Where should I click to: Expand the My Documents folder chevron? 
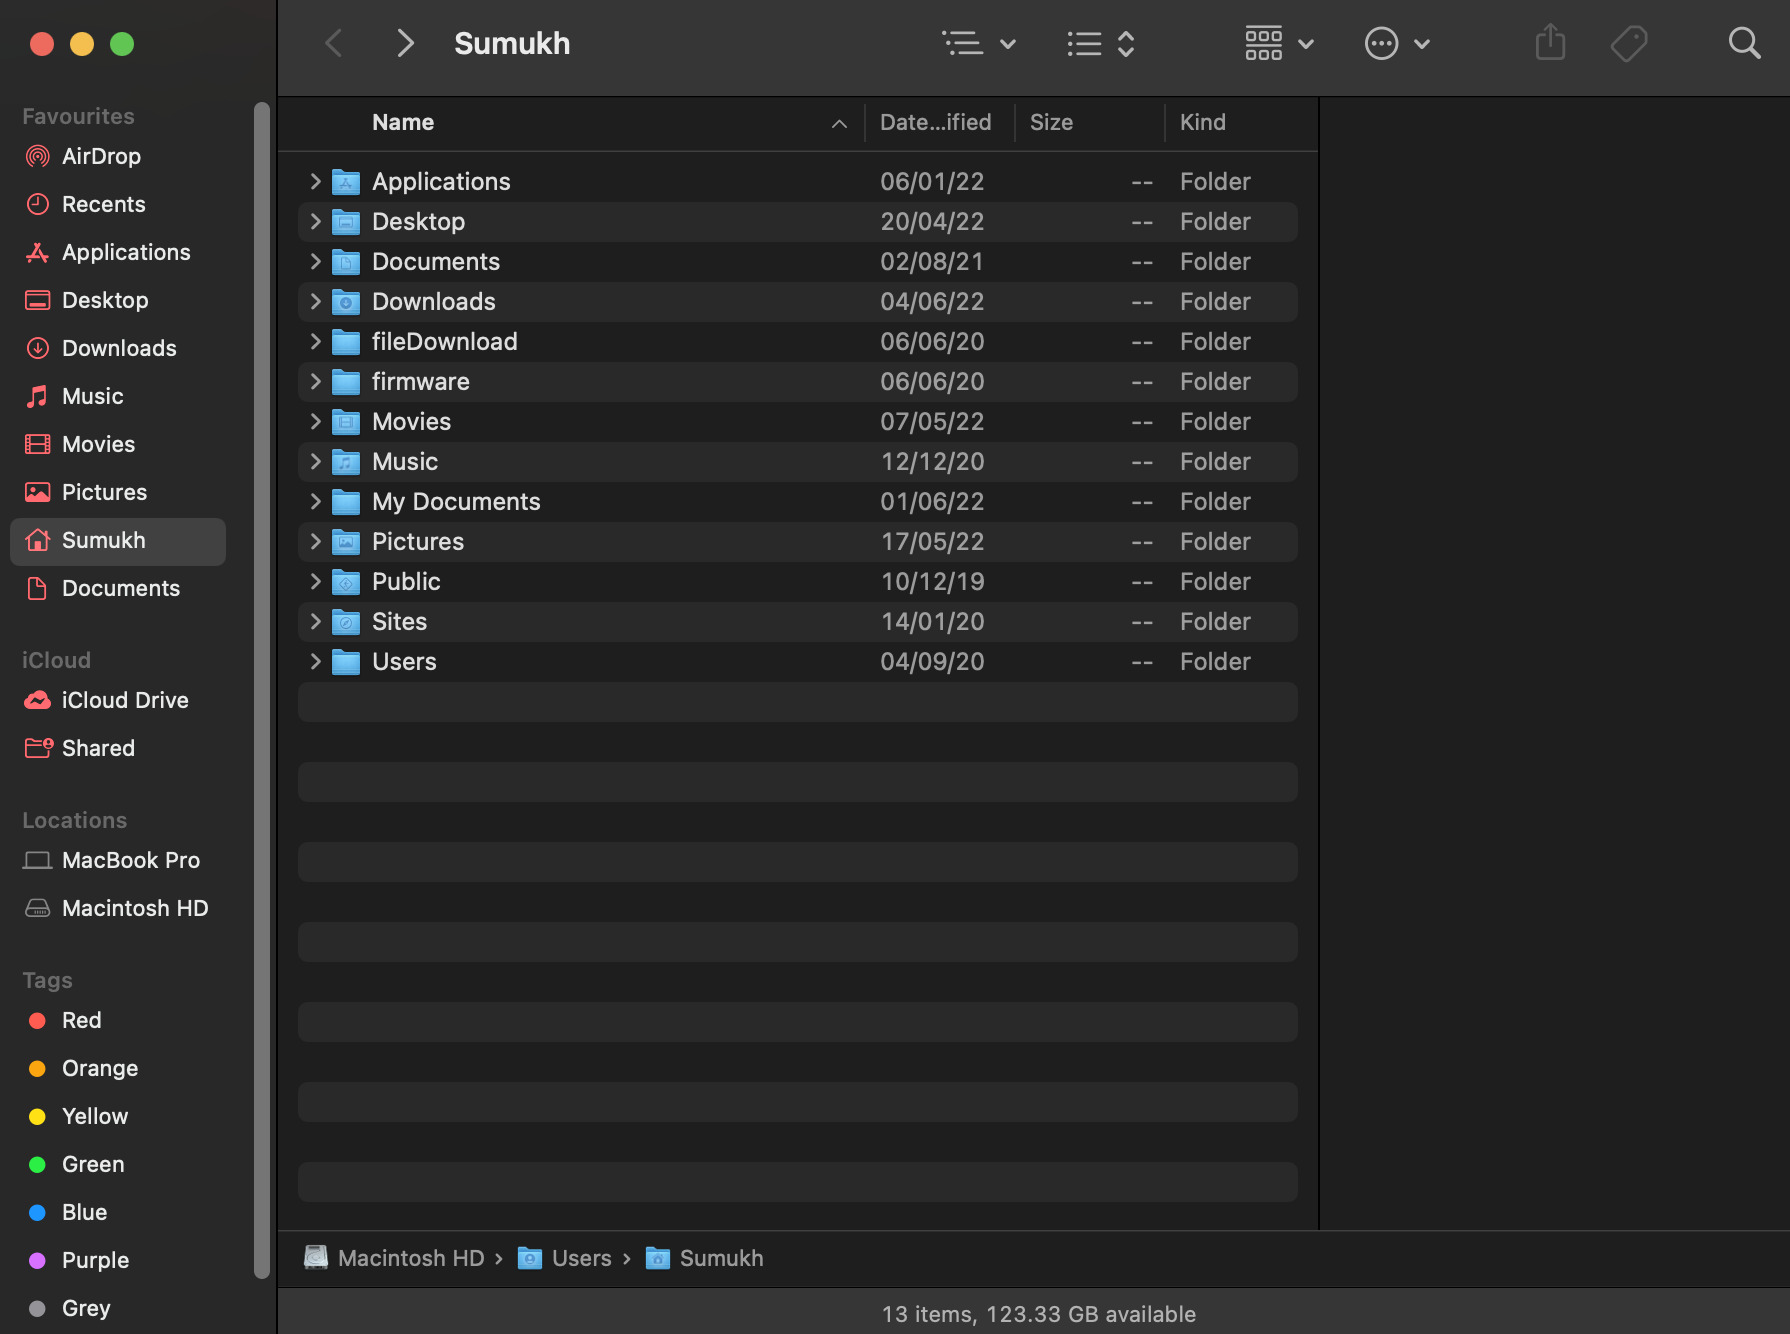pos(315,501)
